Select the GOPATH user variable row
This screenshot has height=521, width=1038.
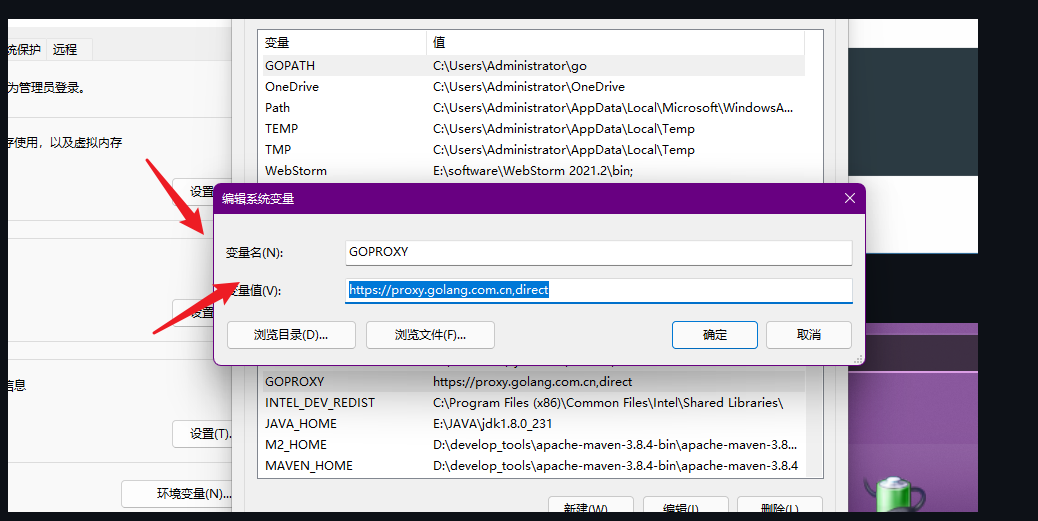[x=532, y=66]
